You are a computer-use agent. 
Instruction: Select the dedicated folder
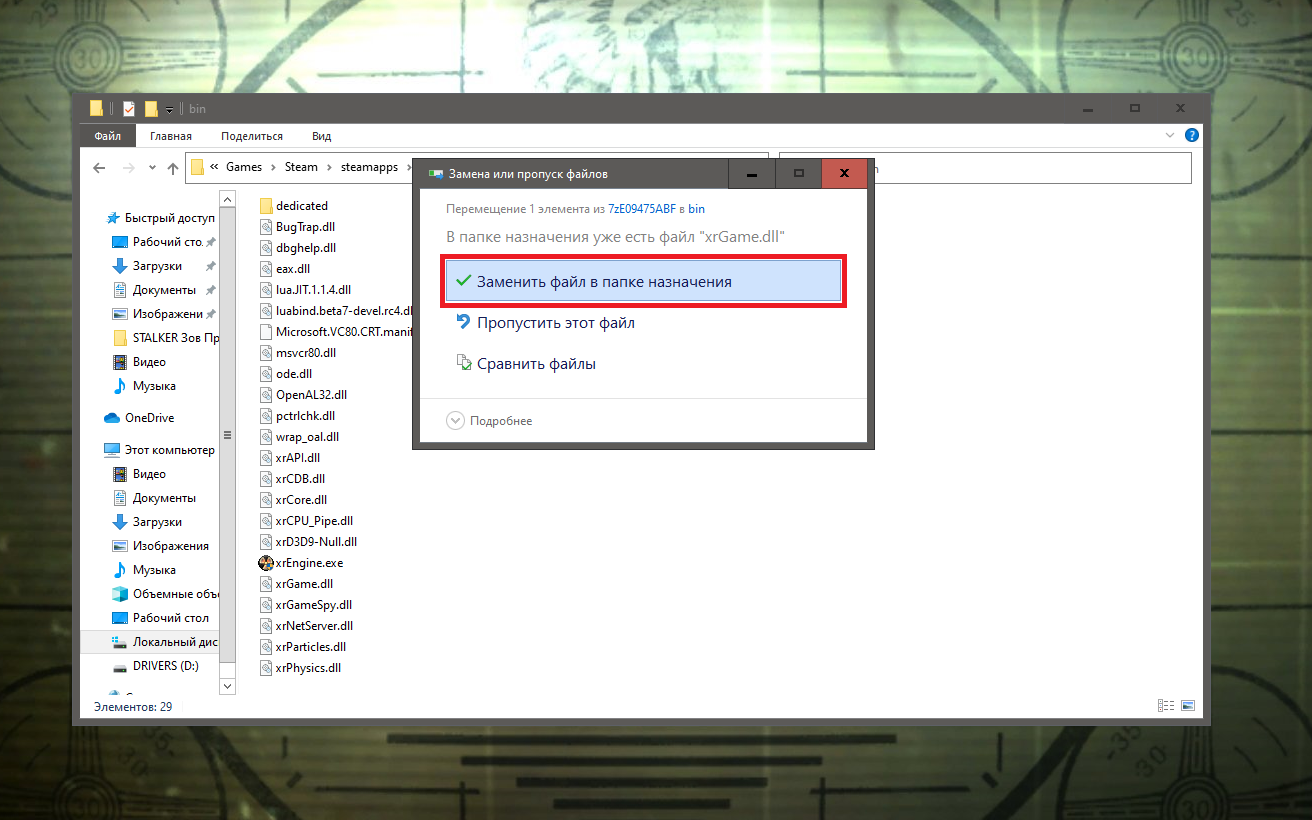tap(294, 206)
